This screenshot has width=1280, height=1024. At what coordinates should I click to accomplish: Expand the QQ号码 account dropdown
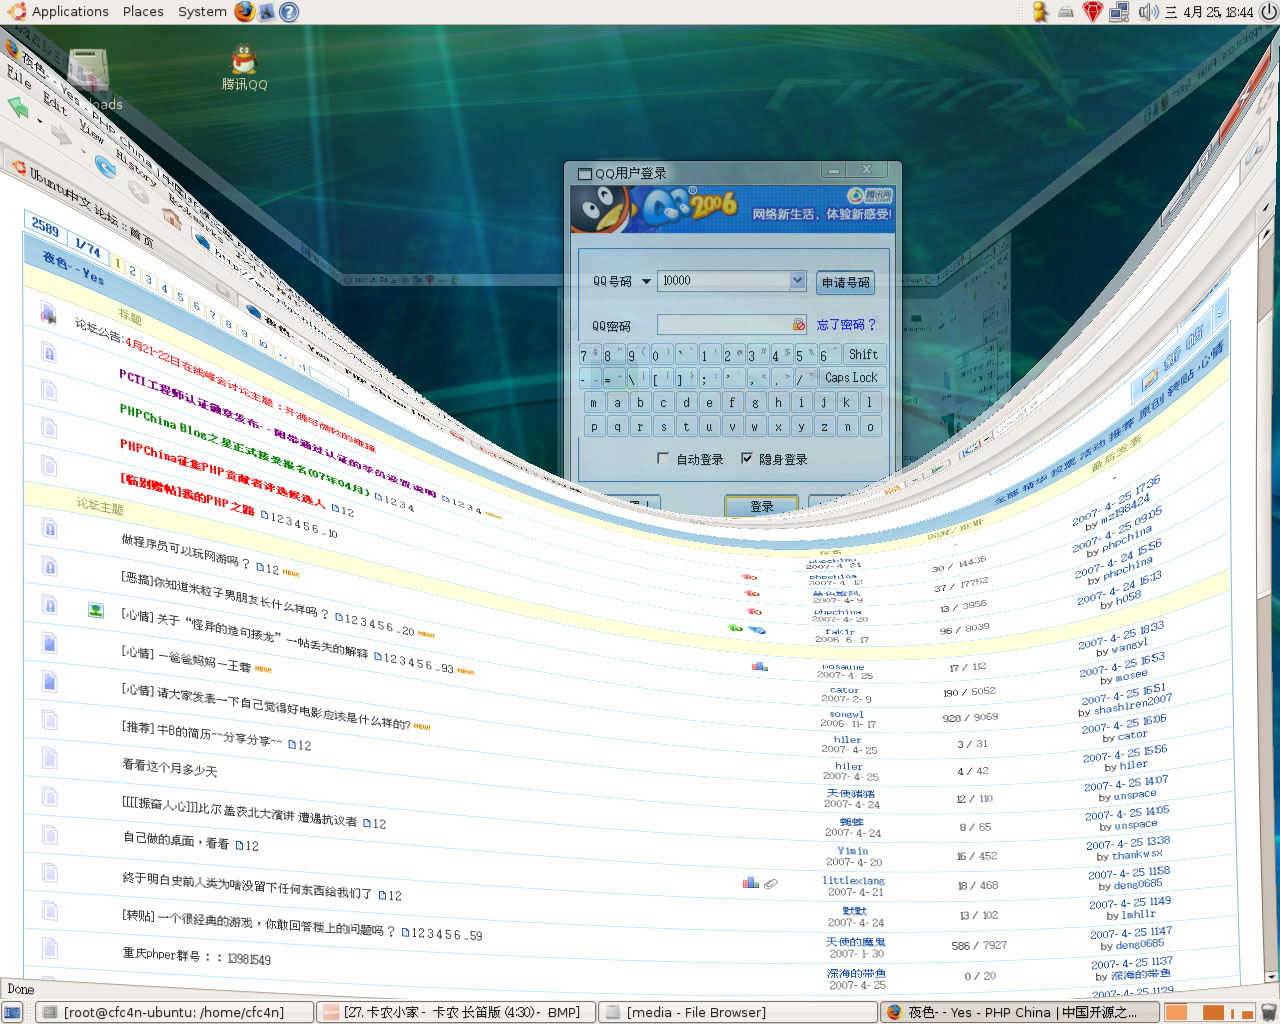click(797, 281)
